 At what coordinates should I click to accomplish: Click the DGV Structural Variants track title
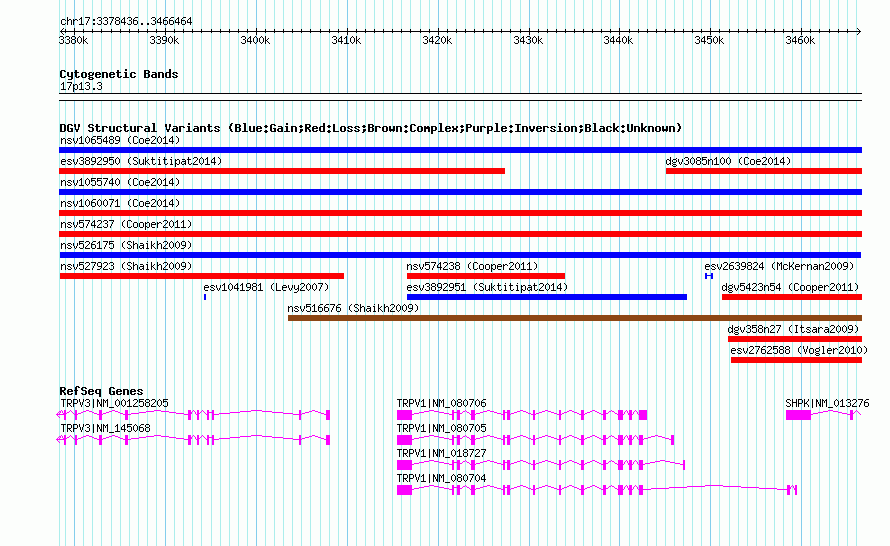tap(371, 128)
